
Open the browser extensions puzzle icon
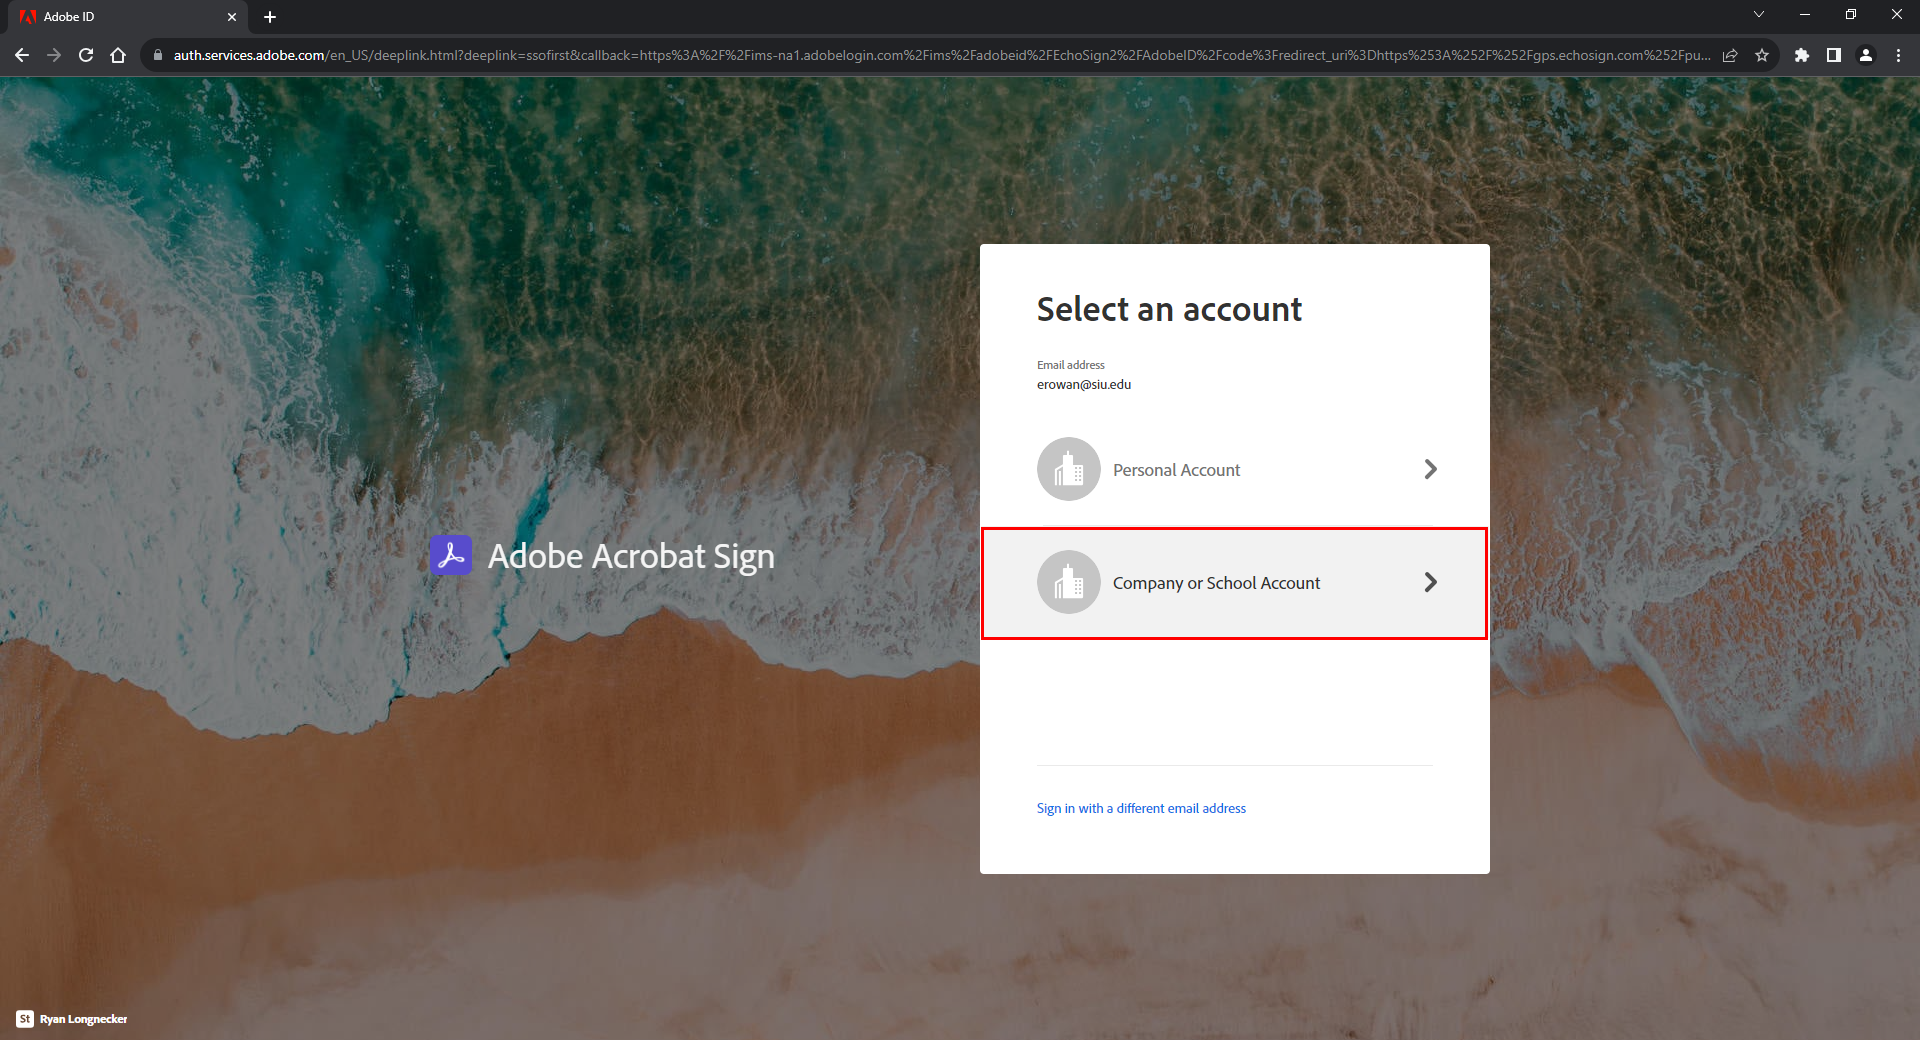coord(1803,55)
